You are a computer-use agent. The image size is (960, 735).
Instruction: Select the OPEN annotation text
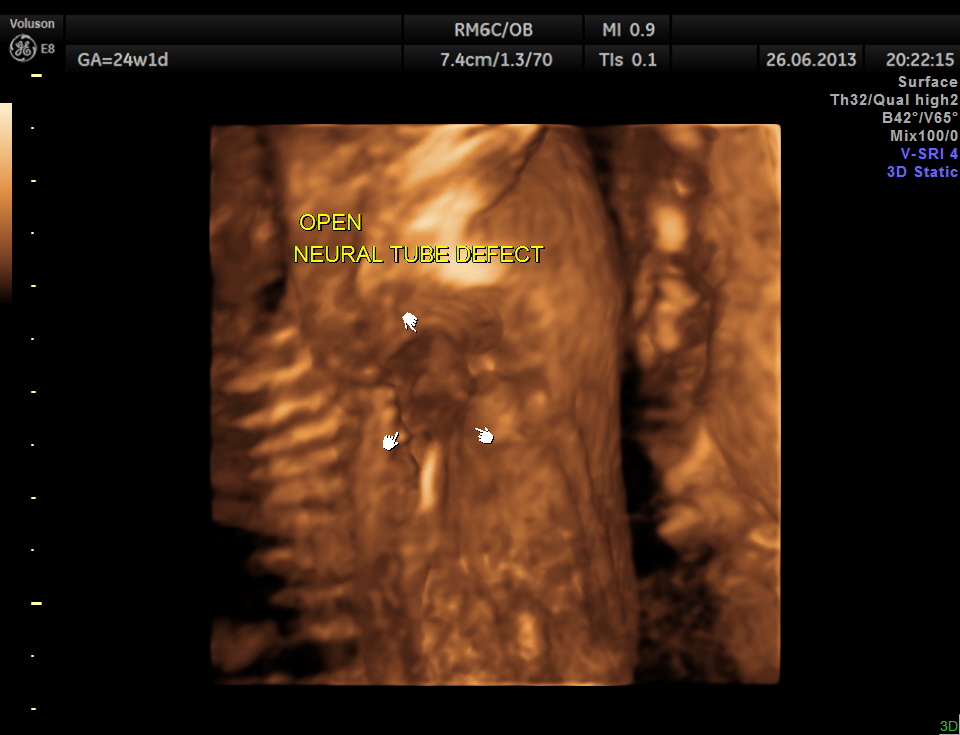331,222
